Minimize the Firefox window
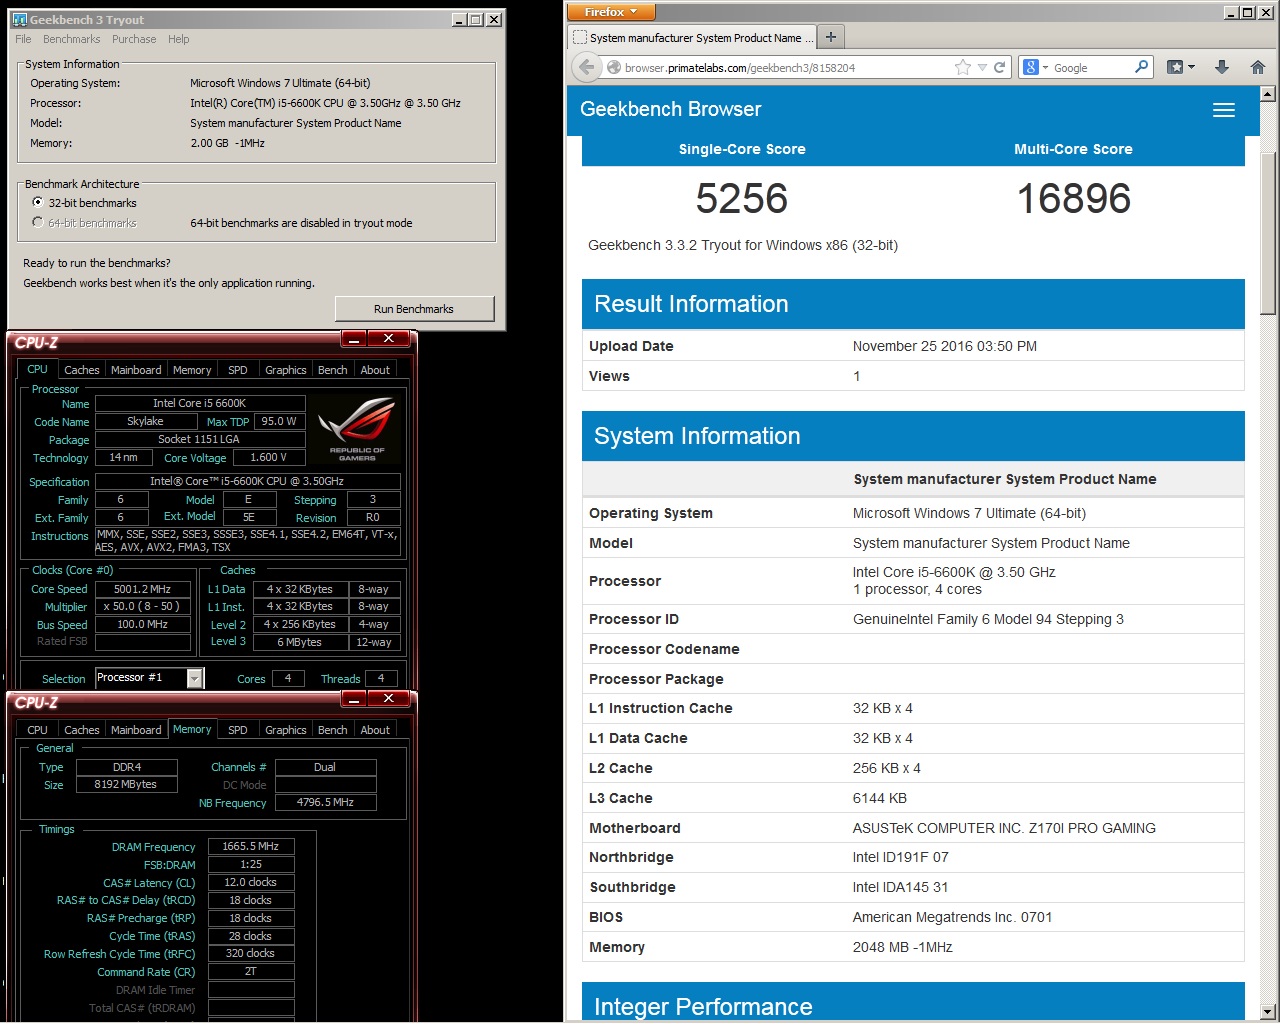 pyautogui.click(x=1231, y=12)
